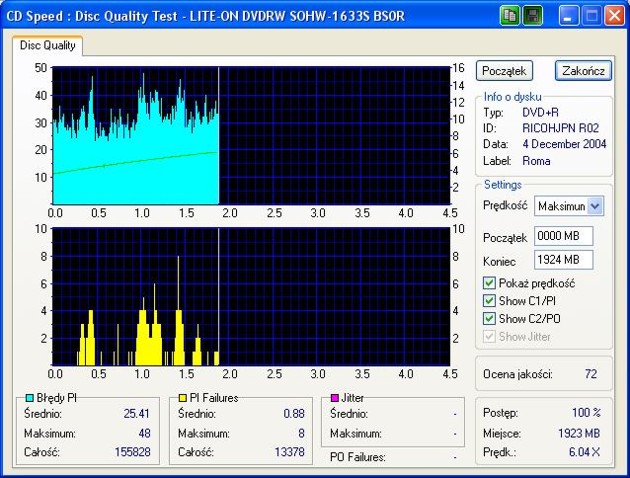Viewport: 630px width, 478px height.
Task: Click the Settings group heading
Action: click(503, 185)
